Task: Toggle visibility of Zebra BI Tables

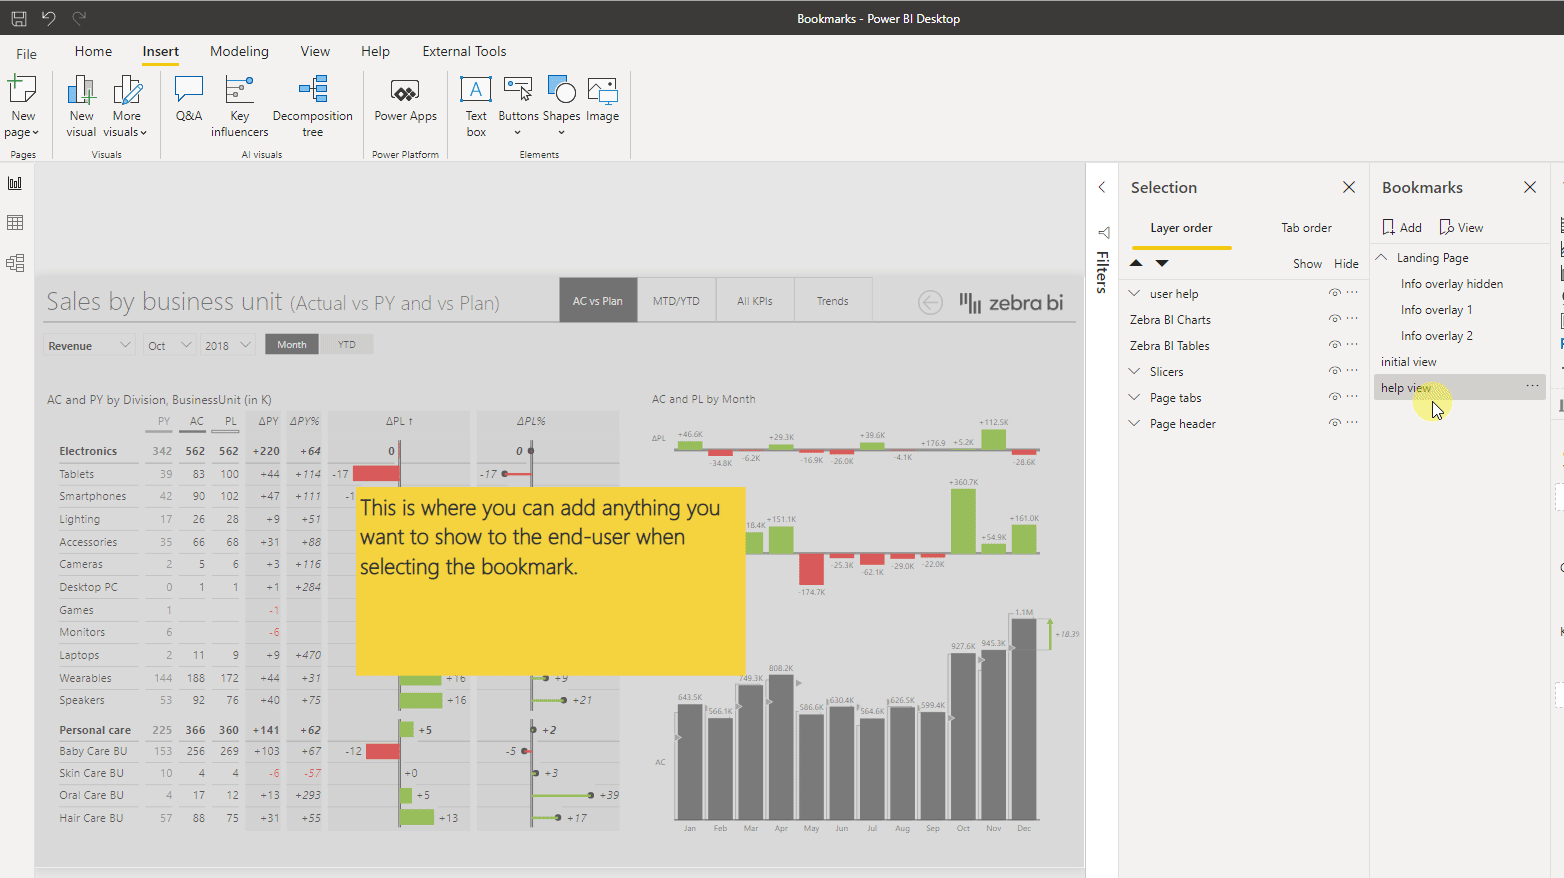Action: coord(1334,345)
